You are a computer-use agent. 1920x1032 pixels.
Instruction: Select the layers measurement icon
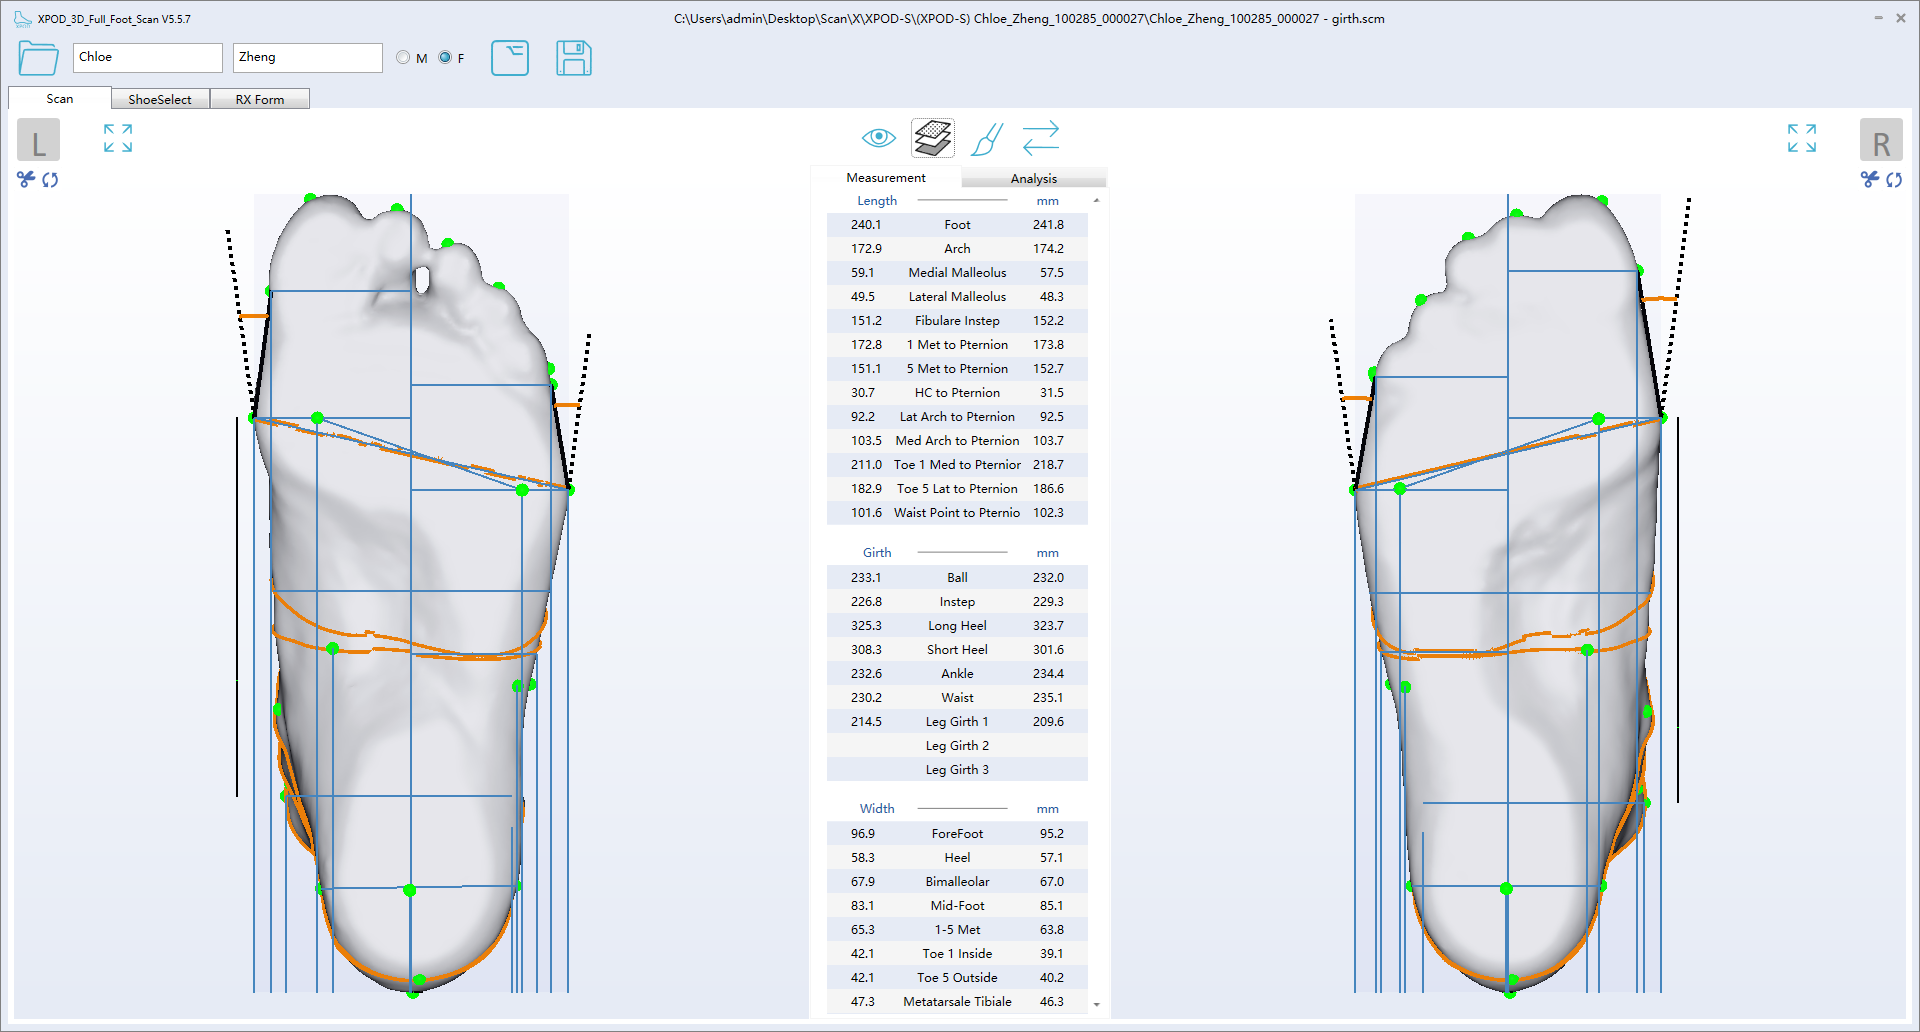(932, 138)
